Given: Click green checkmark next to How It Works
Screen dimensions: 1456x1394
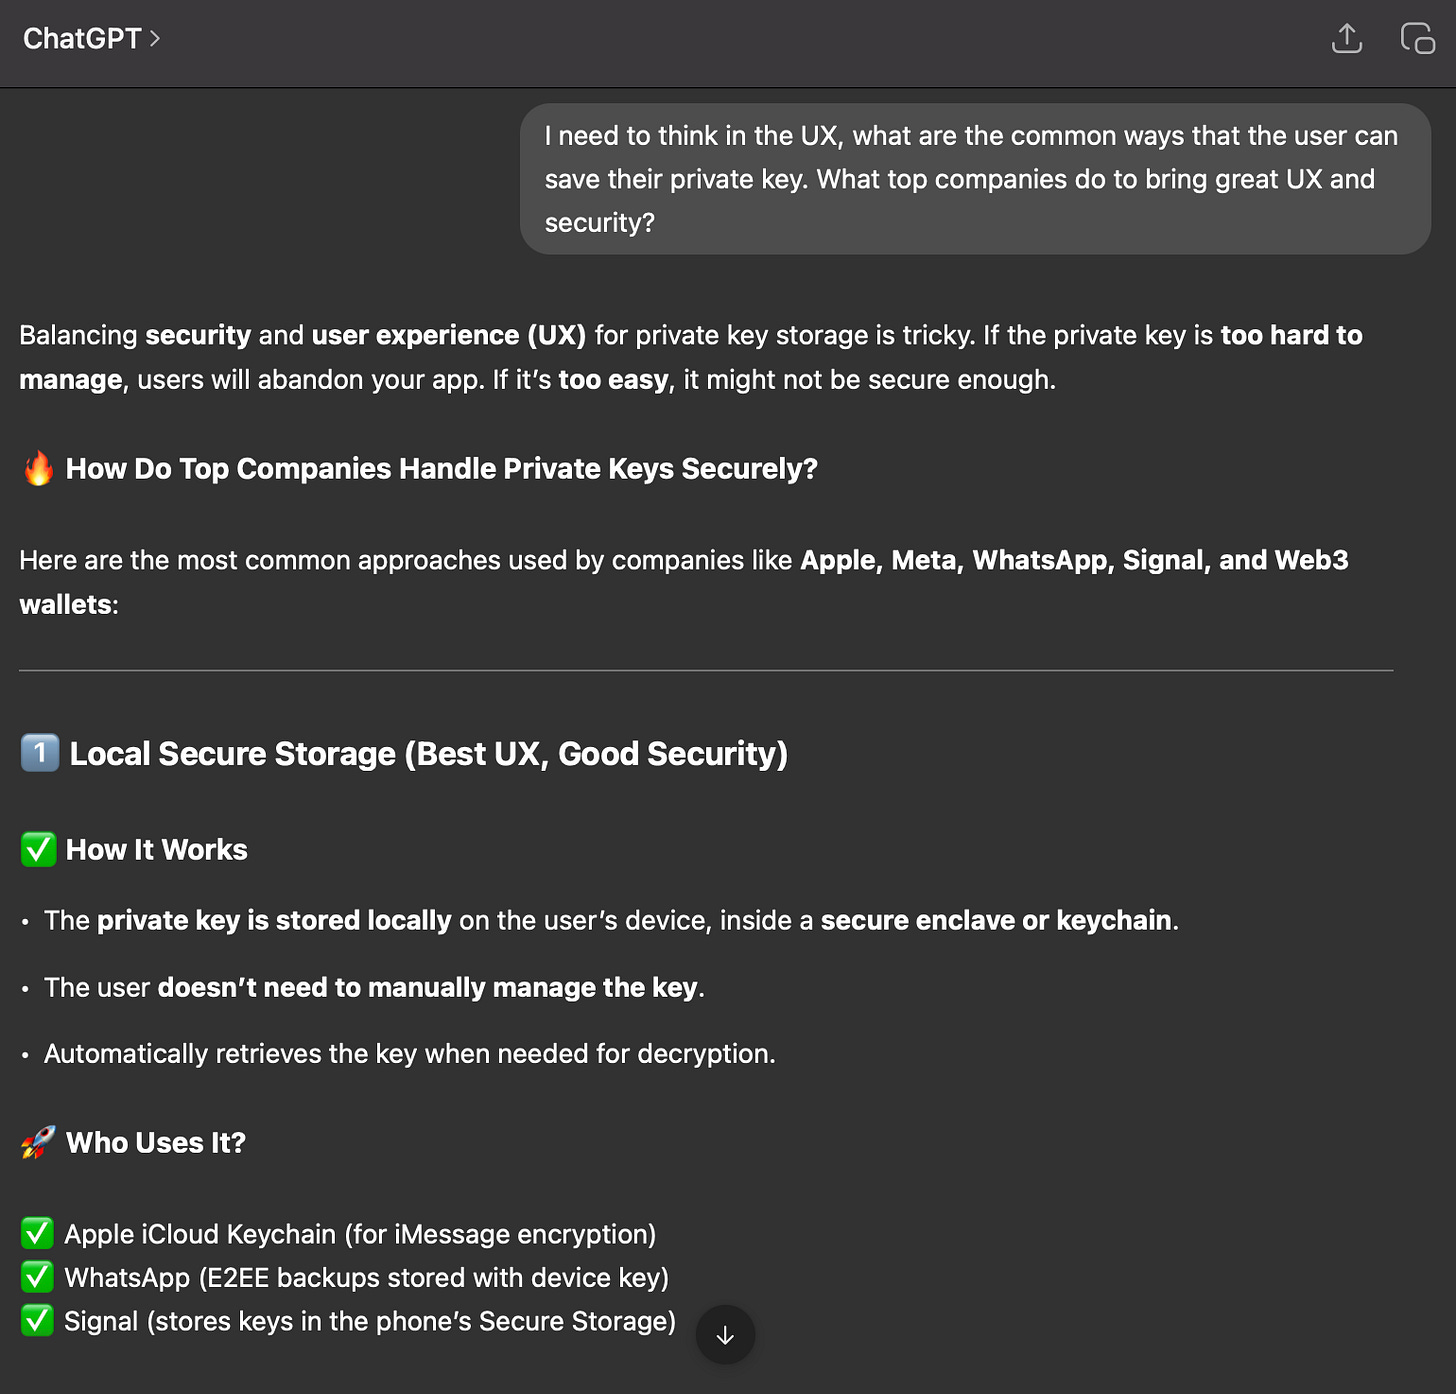Looking at the screenshot, I should click(38, 850).
